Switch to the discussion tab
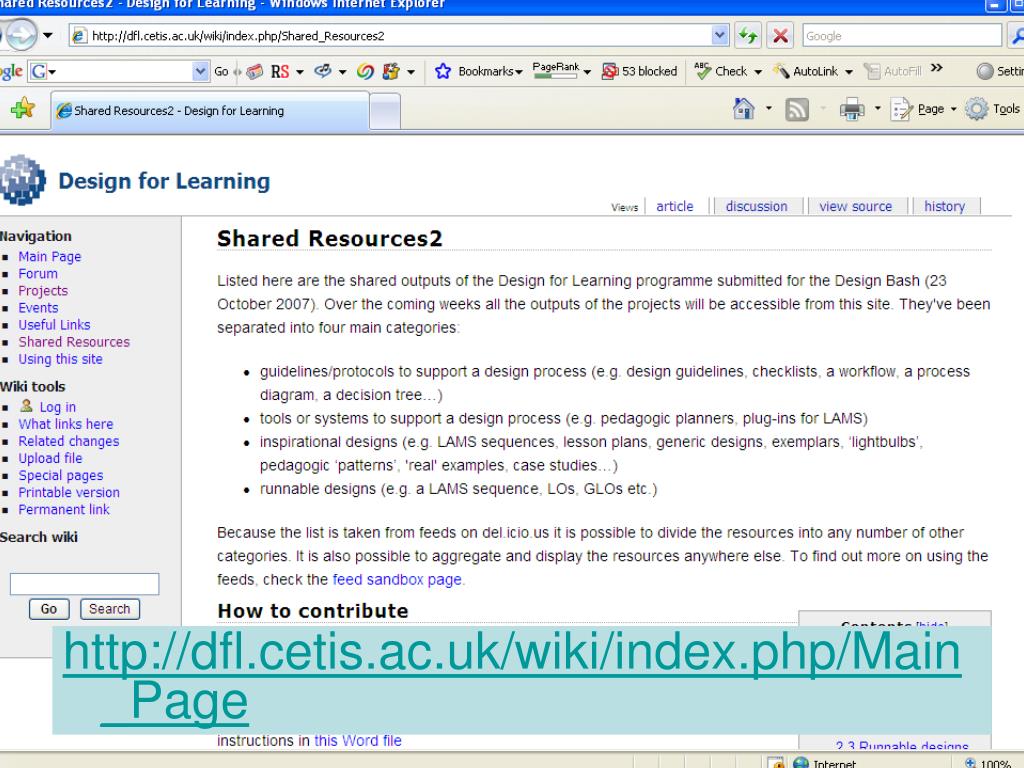The image size is (1024, 768). click(756, 206)
